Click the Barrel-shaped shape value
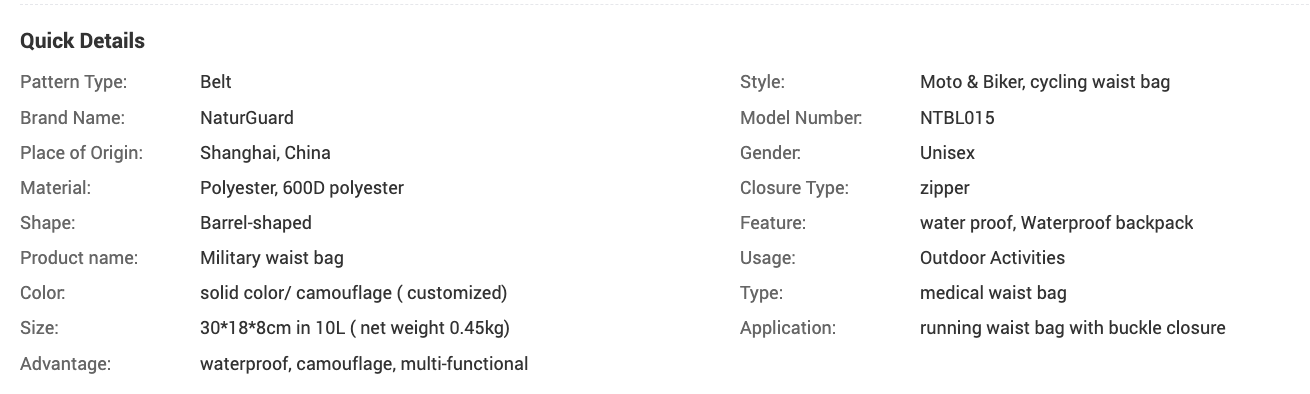The image size is (1310, 394). (x=256, y=223)
